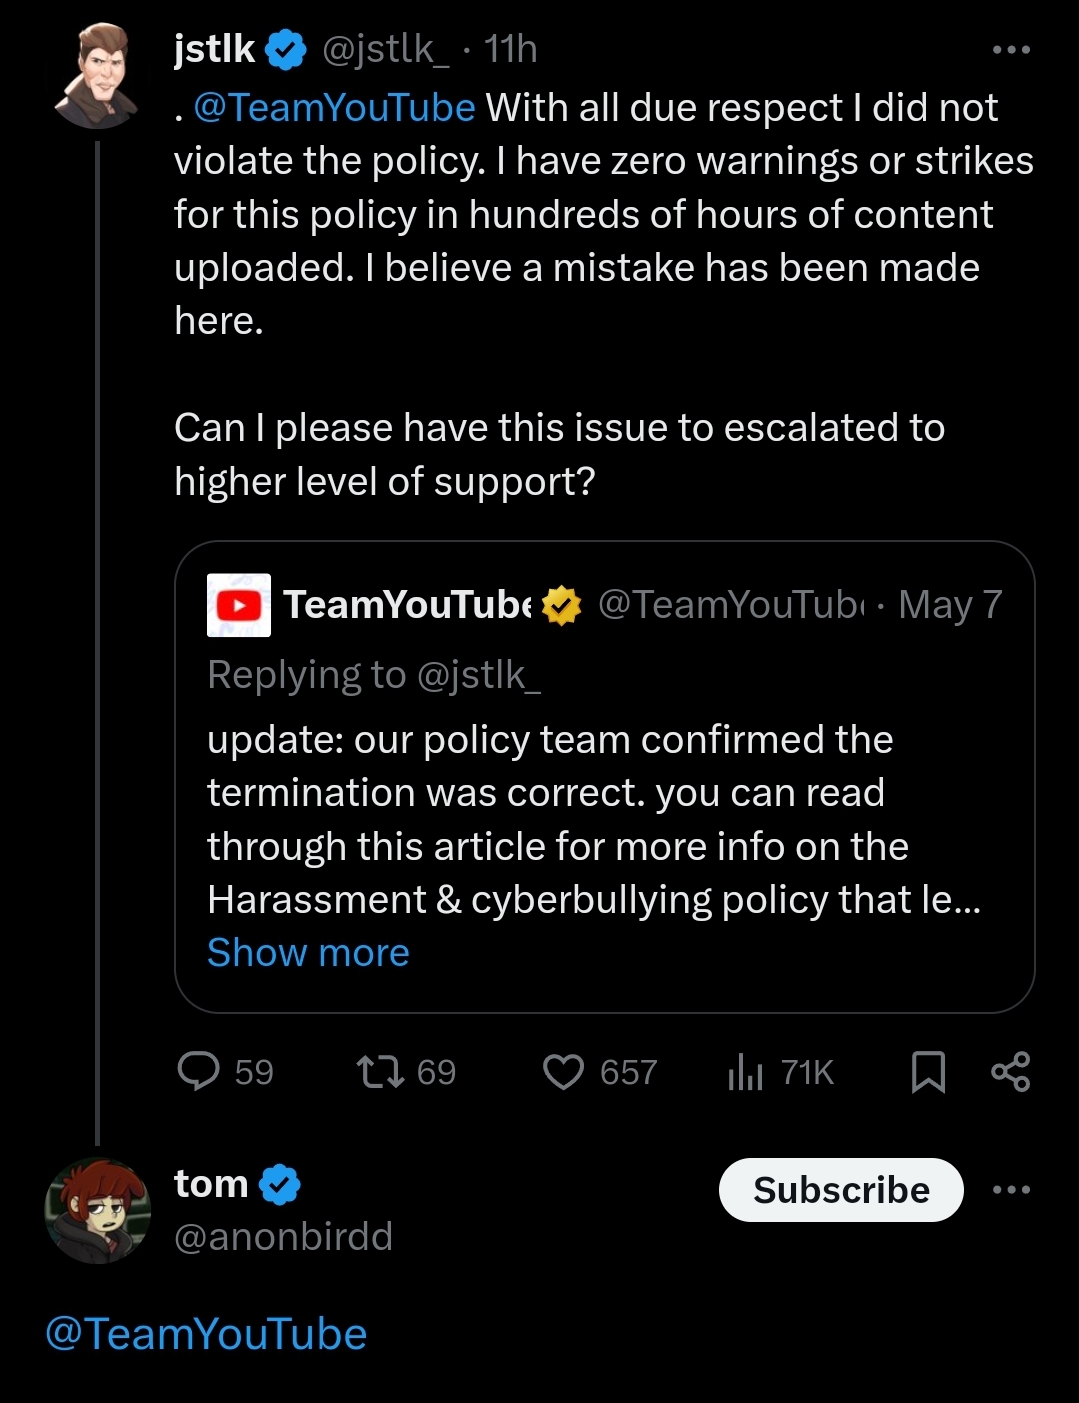Open @TeamYouTube mention in jstlk's tweet
1079x1403 pixels.
tap(334, 108)
